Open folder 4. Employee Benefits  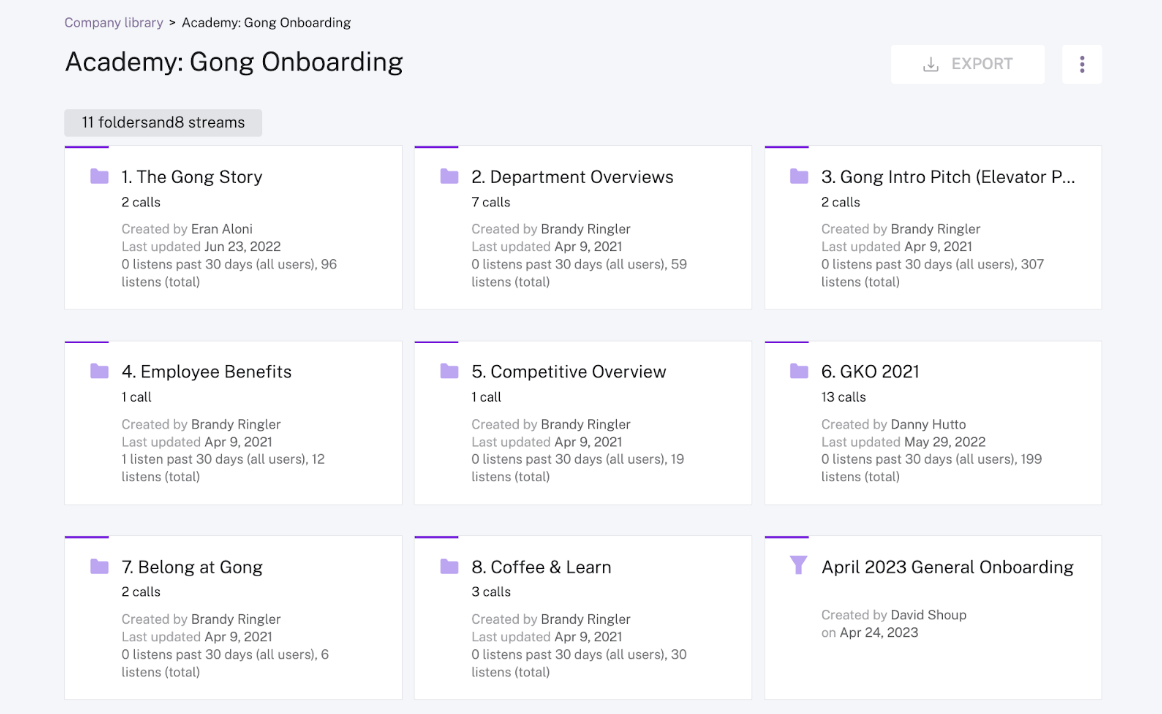point(207,371)
